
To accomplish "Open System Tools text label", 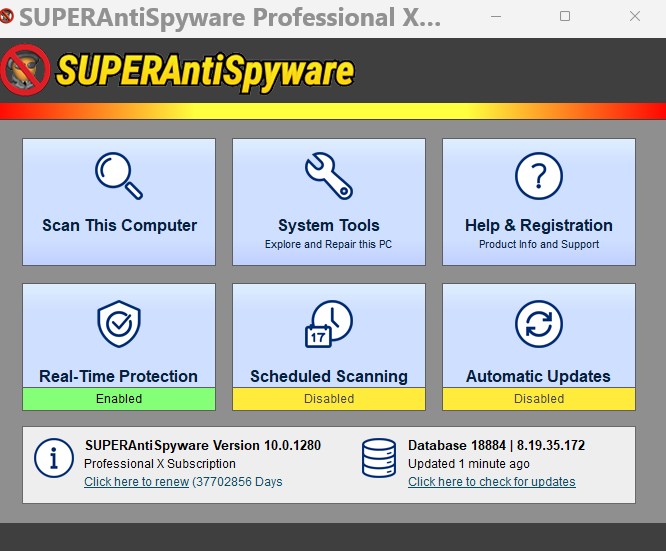I will [x=328, y=225].
